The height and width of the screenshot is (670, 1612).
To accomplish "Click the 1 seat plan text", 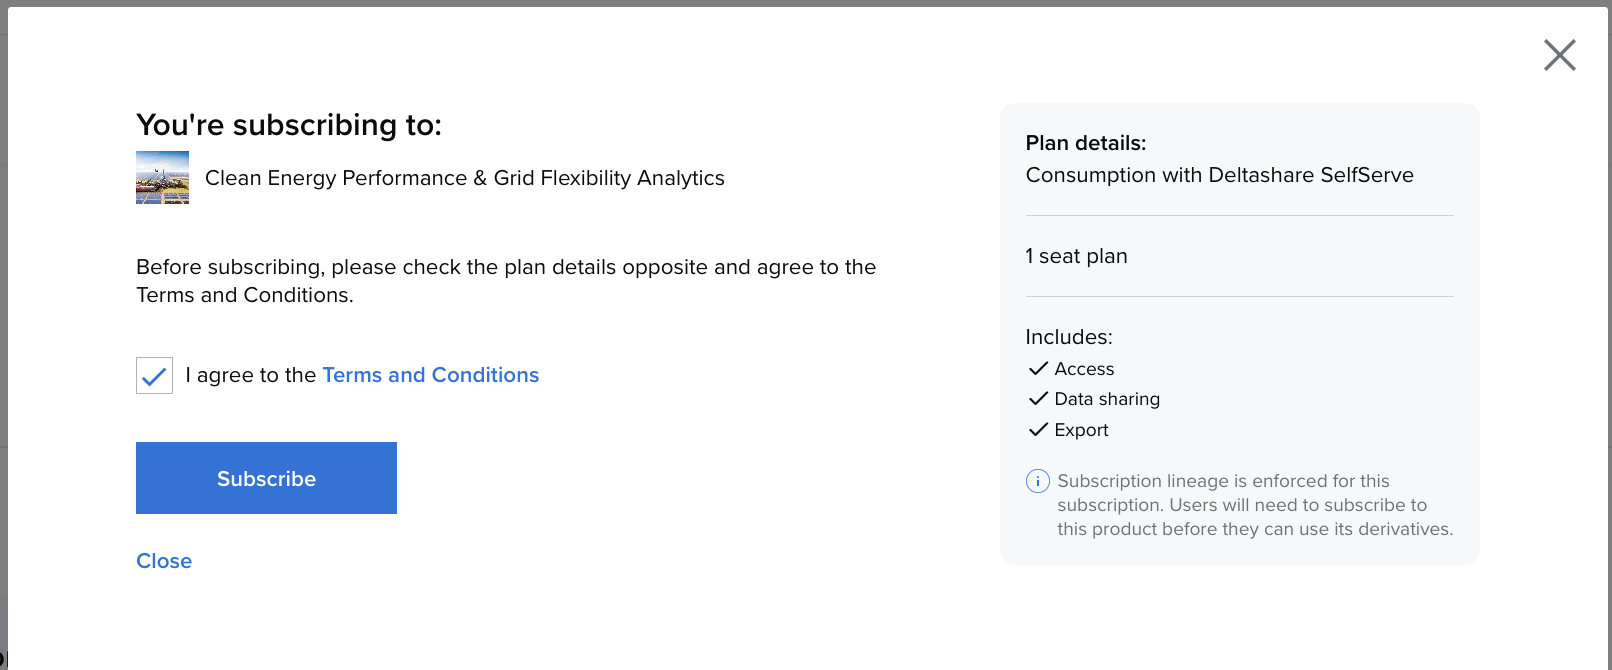I will (1076, 256).
